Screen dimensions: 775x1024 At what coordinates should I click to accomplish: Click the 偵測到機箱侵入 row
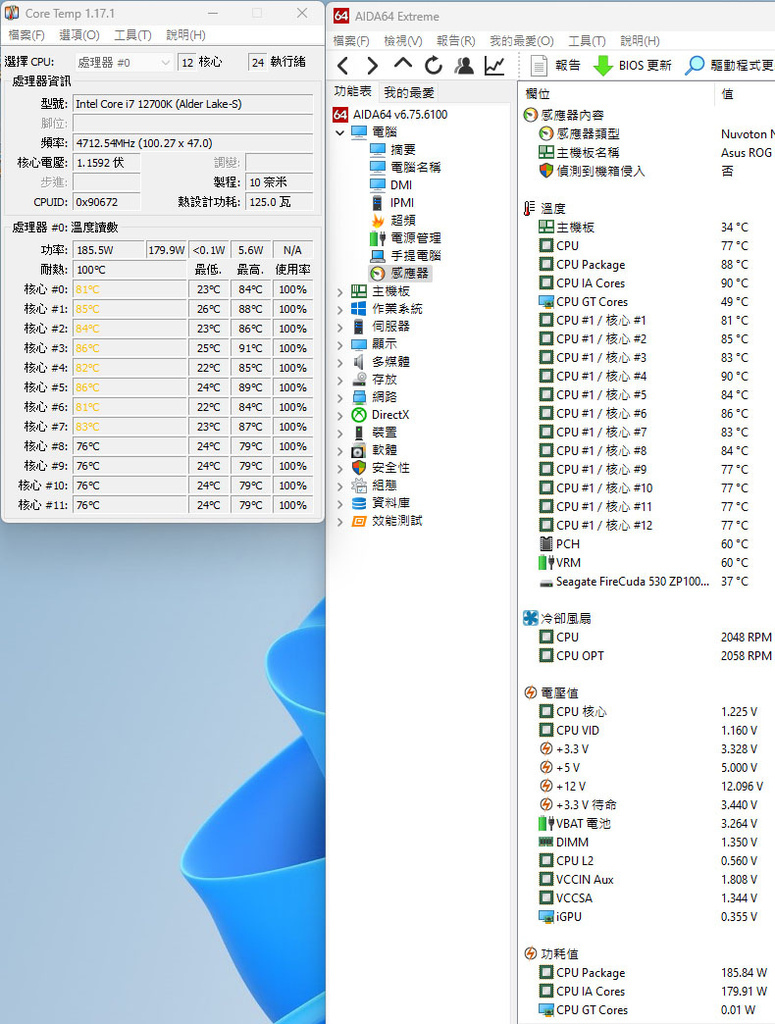click(x=656, y=171)
